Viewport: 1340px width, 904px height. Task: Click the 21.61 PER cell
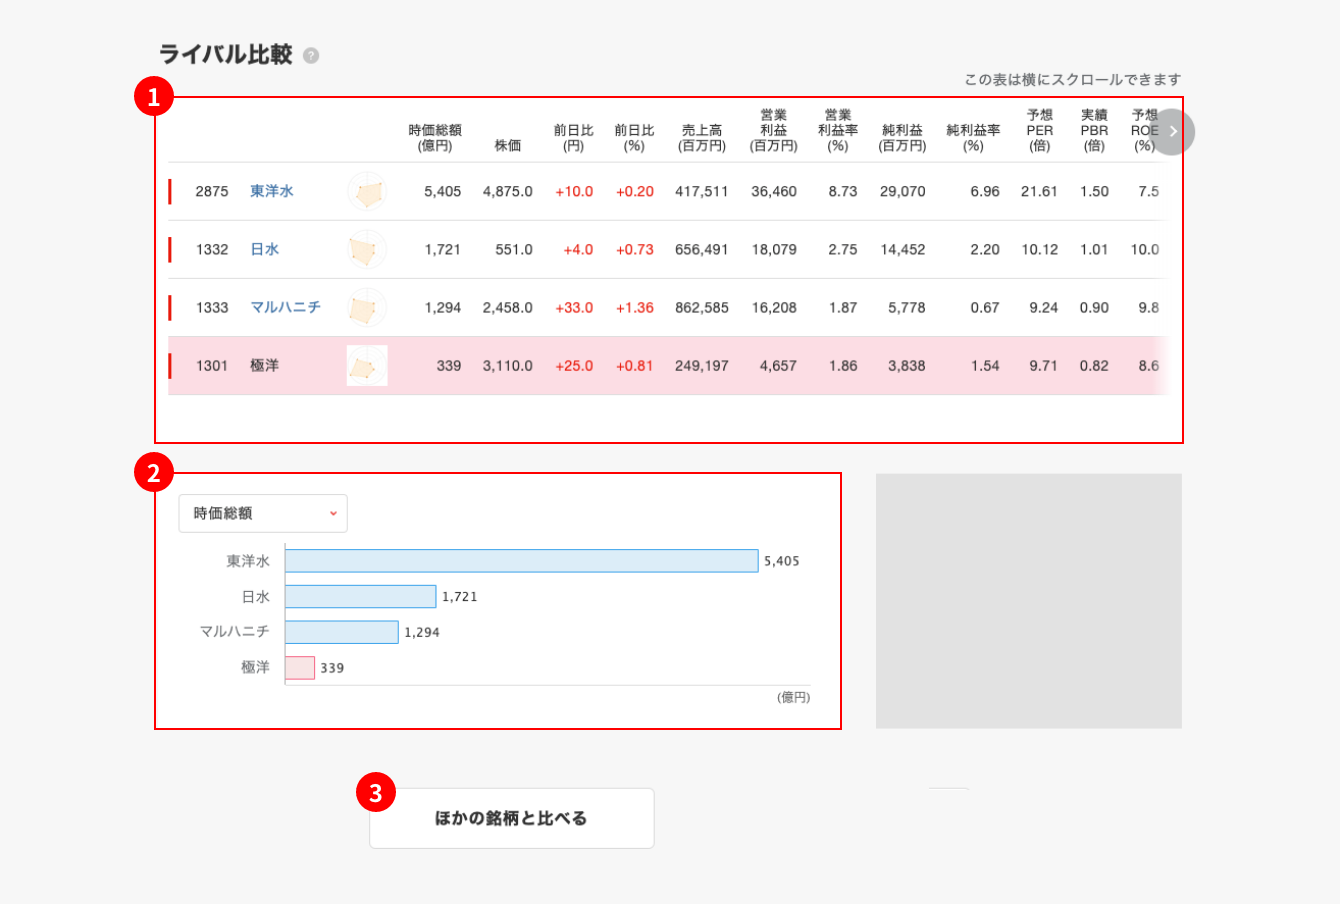point(1039,191)
